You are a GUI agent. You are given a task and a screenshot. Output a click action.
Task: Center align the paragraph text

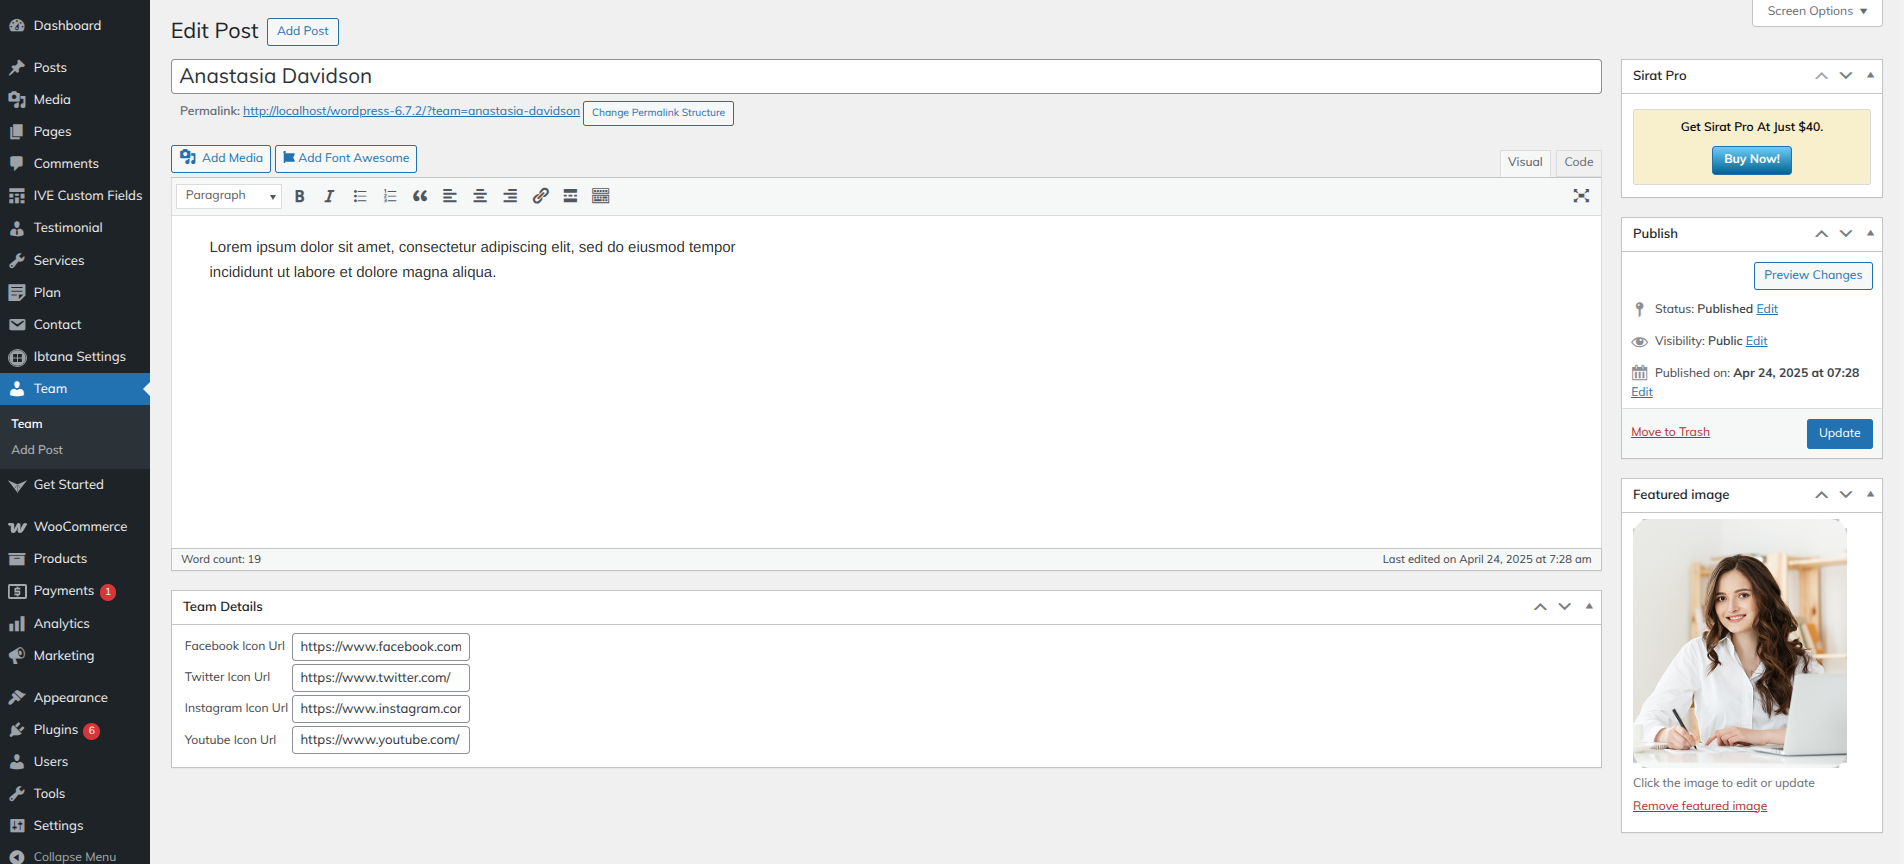click(x=480, y=196)
